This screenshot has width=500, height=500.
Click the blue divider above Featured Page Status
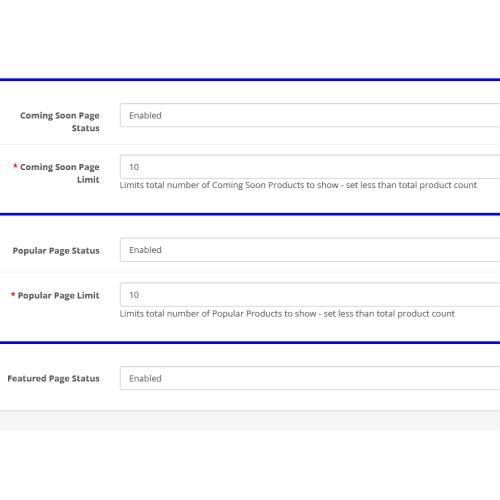[x=250, y=342]
